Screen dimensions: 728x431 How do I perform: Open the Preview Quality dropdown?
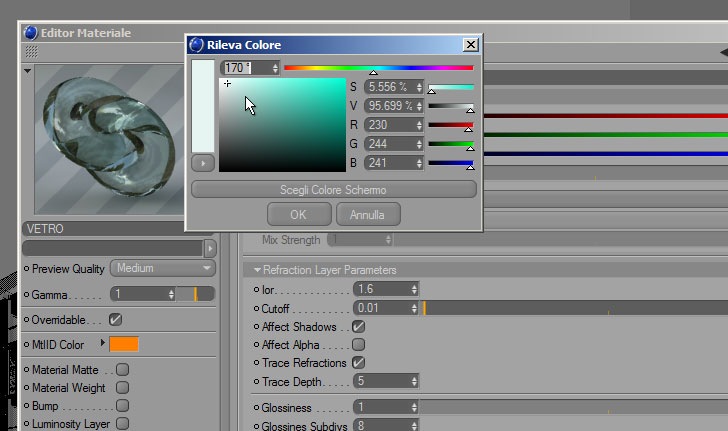(x=163, y=268)
